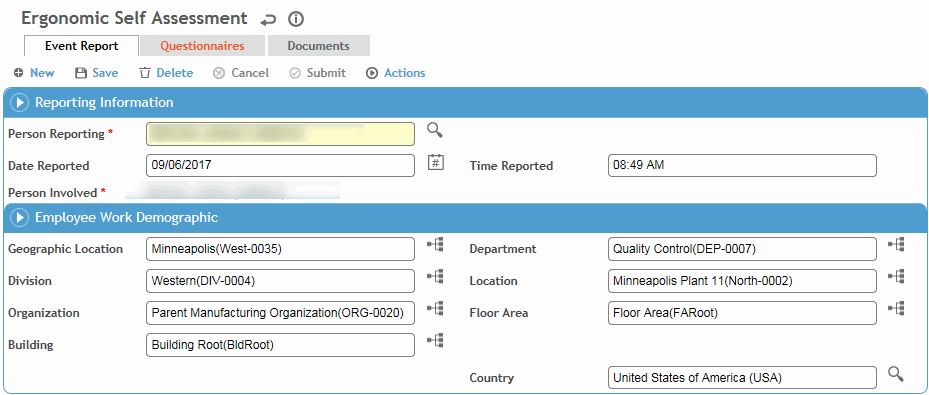Click the Submit button label

[x=326, y=73]
